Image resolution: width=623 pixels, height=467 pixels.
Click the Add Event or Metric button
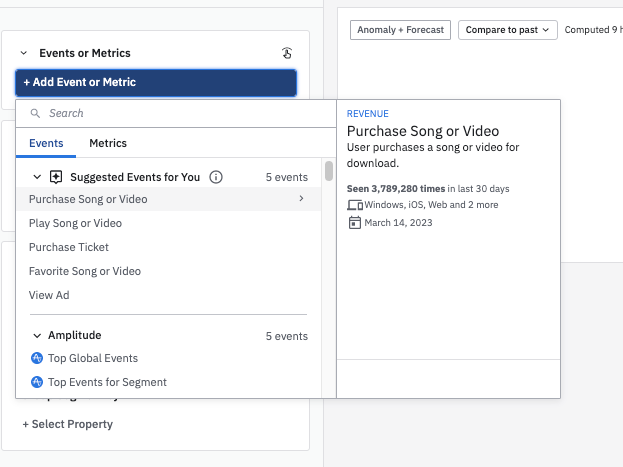(x=156, y=82)
